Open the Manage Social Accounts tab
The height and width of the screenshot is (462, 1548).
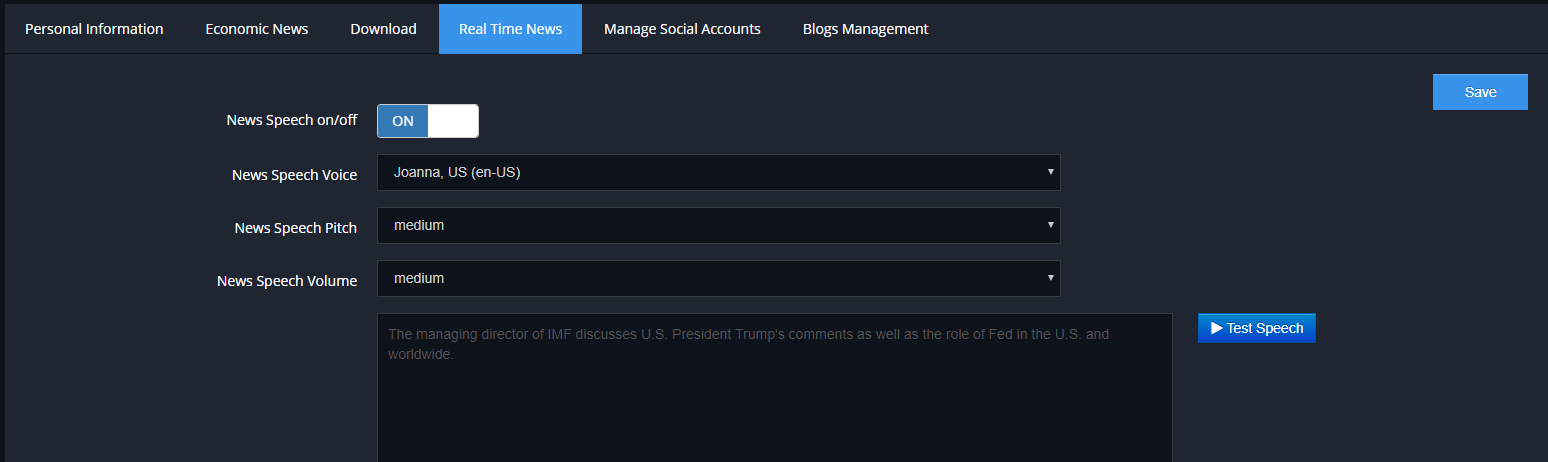pyautogui.click(x=682, y=29)
